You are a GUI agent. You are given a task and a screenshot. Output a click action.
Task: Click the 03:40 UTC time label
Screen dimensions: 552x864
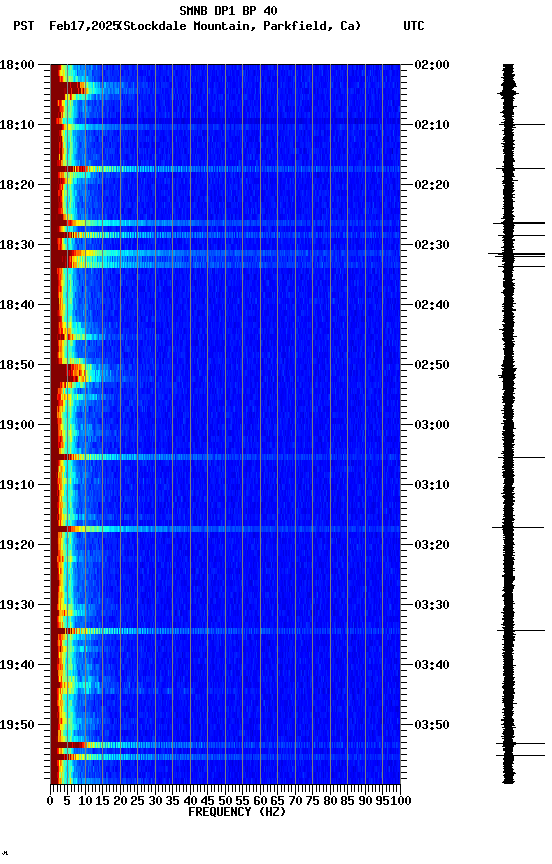(432, 665)
